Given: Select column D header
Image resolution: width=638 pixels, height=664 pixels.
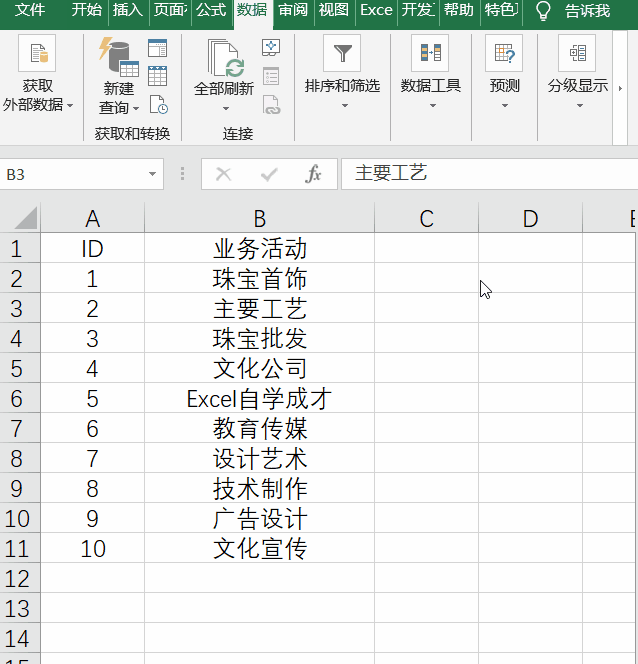Looking at the screenshot, I should [530, 218].
